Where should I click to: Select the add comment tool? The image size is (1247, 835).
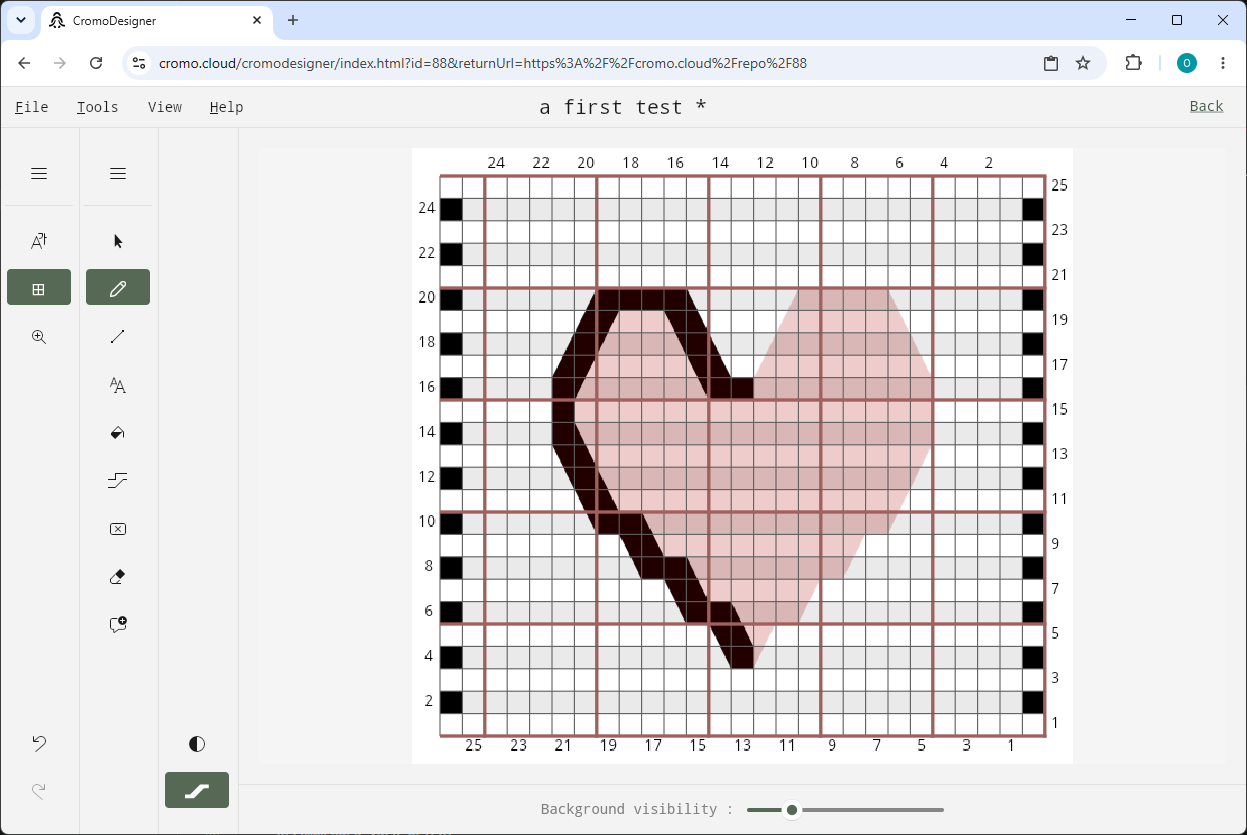(x=118, y=625)
